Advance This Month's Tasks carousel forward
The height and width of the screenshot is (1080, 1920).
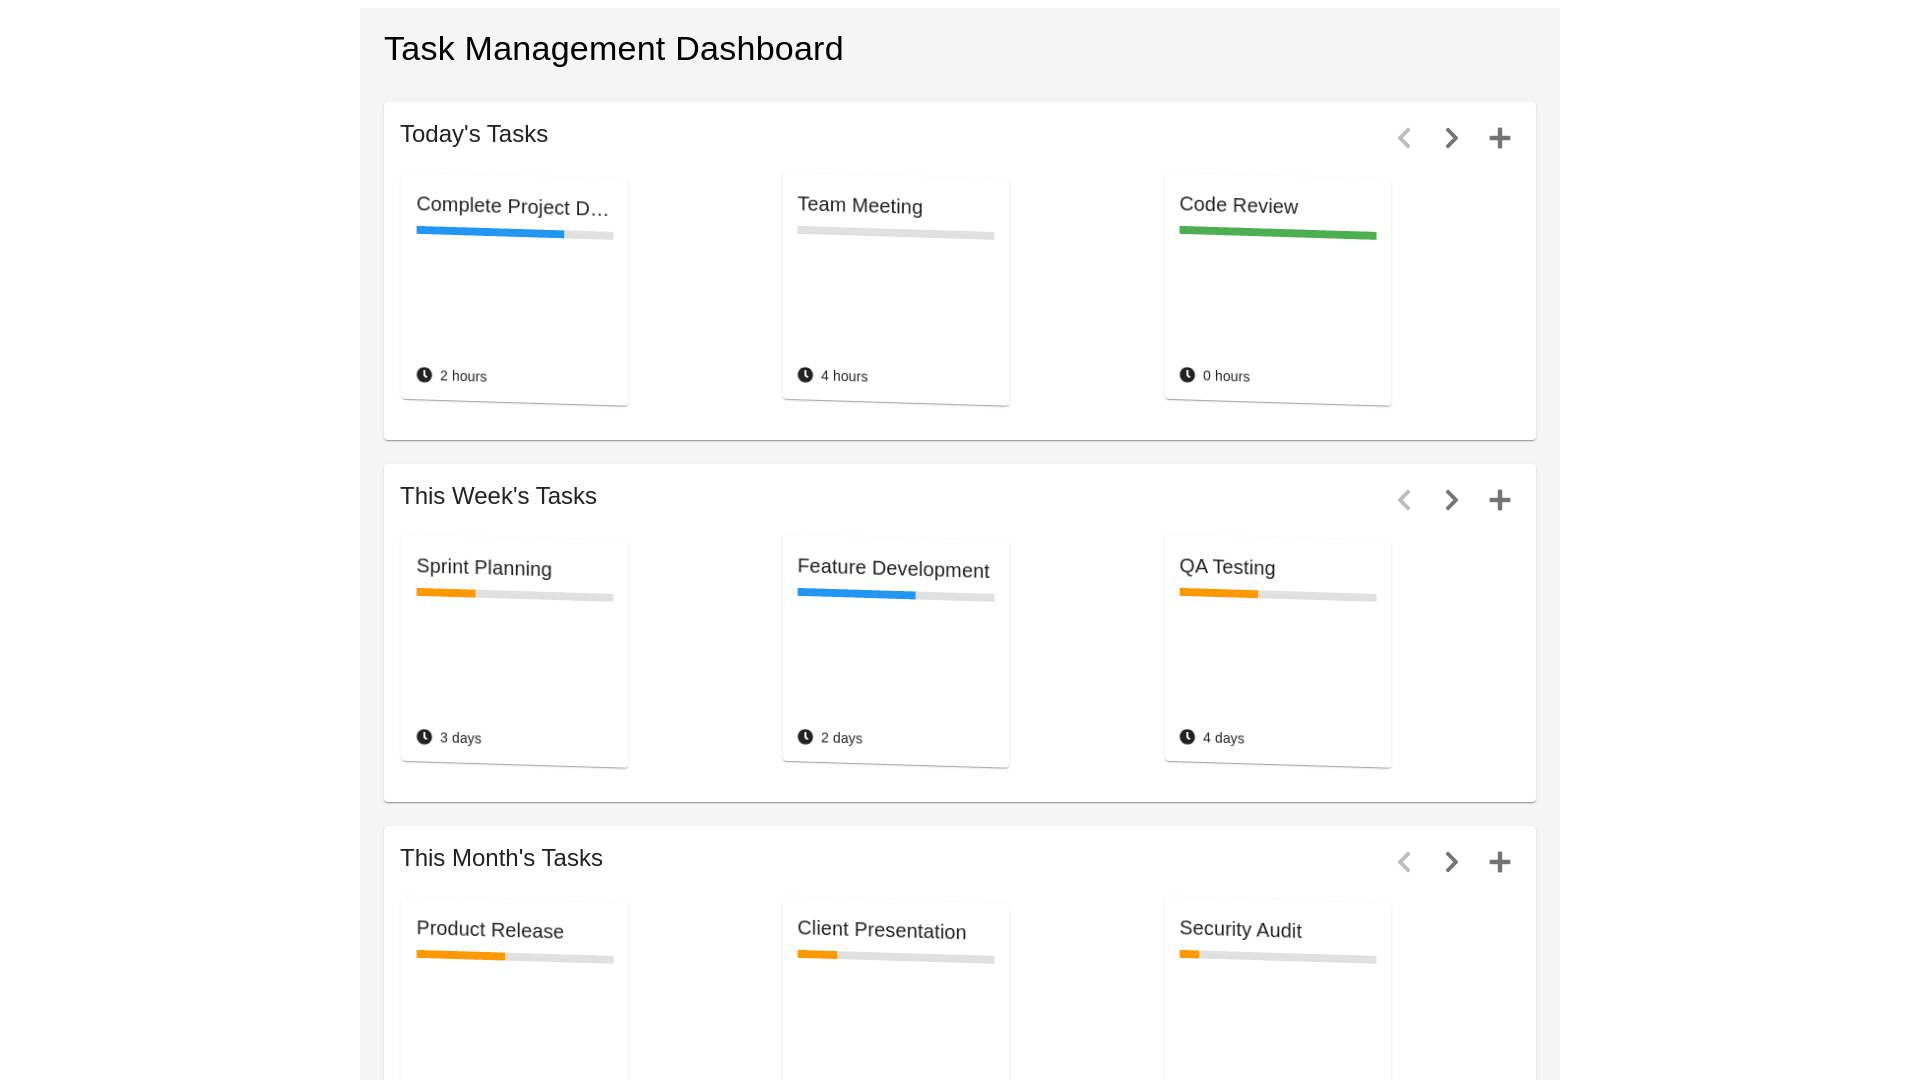tap(1451, 862)
